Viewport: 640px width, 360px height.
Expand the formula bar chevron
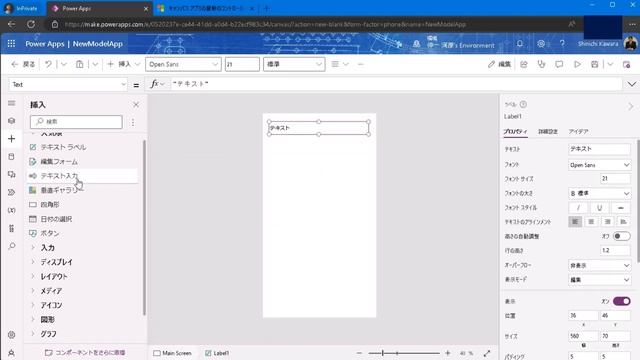(631, 84)
